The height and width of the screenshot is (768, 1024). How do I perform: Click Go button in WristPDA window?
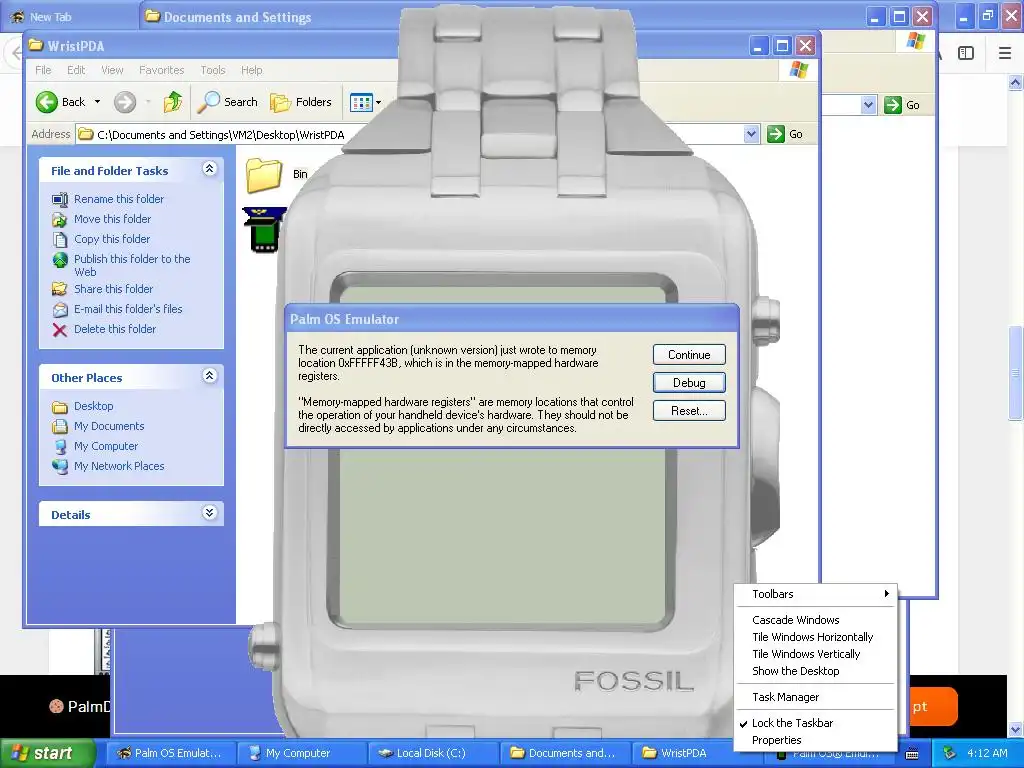[x=786, y=135]
